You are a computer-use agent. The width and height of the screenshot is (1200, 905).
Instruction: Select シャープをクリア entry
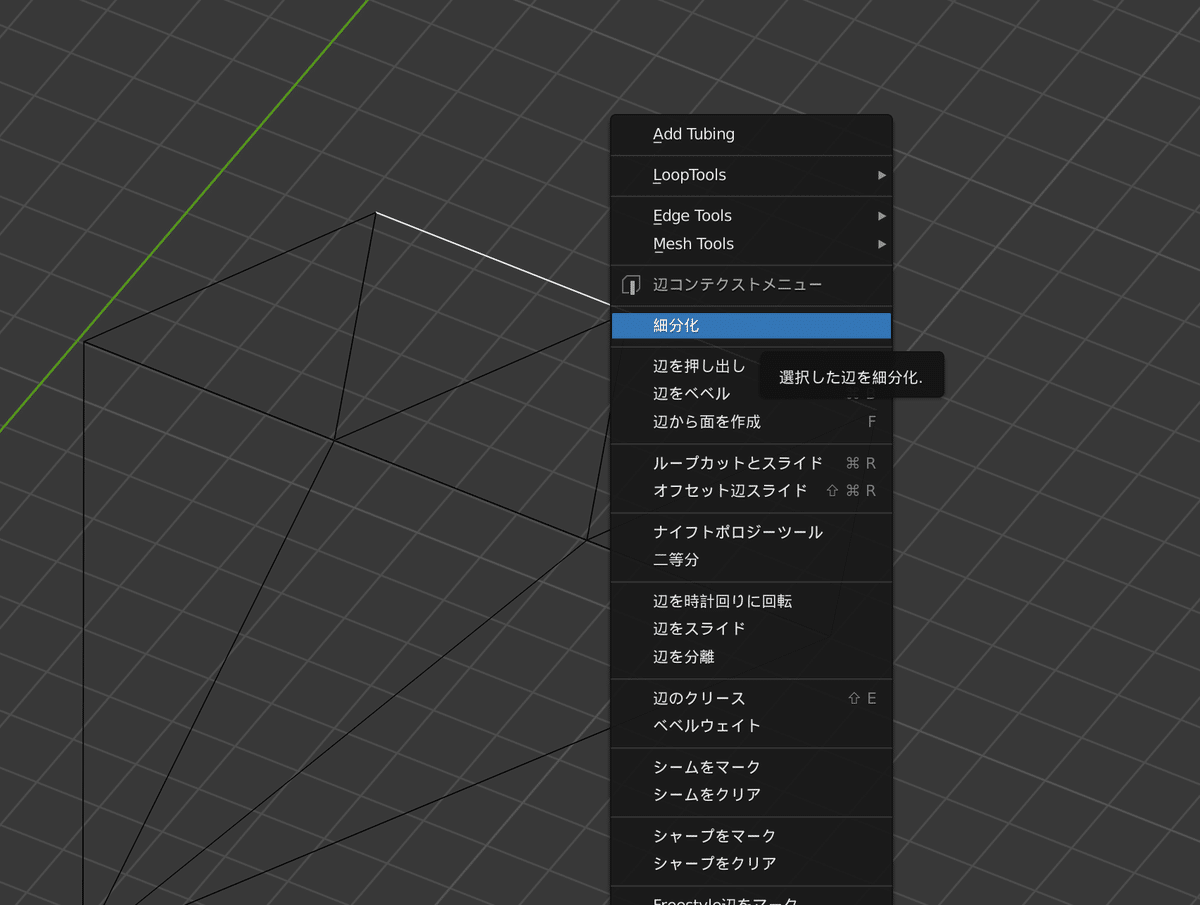tap(751, 864)
